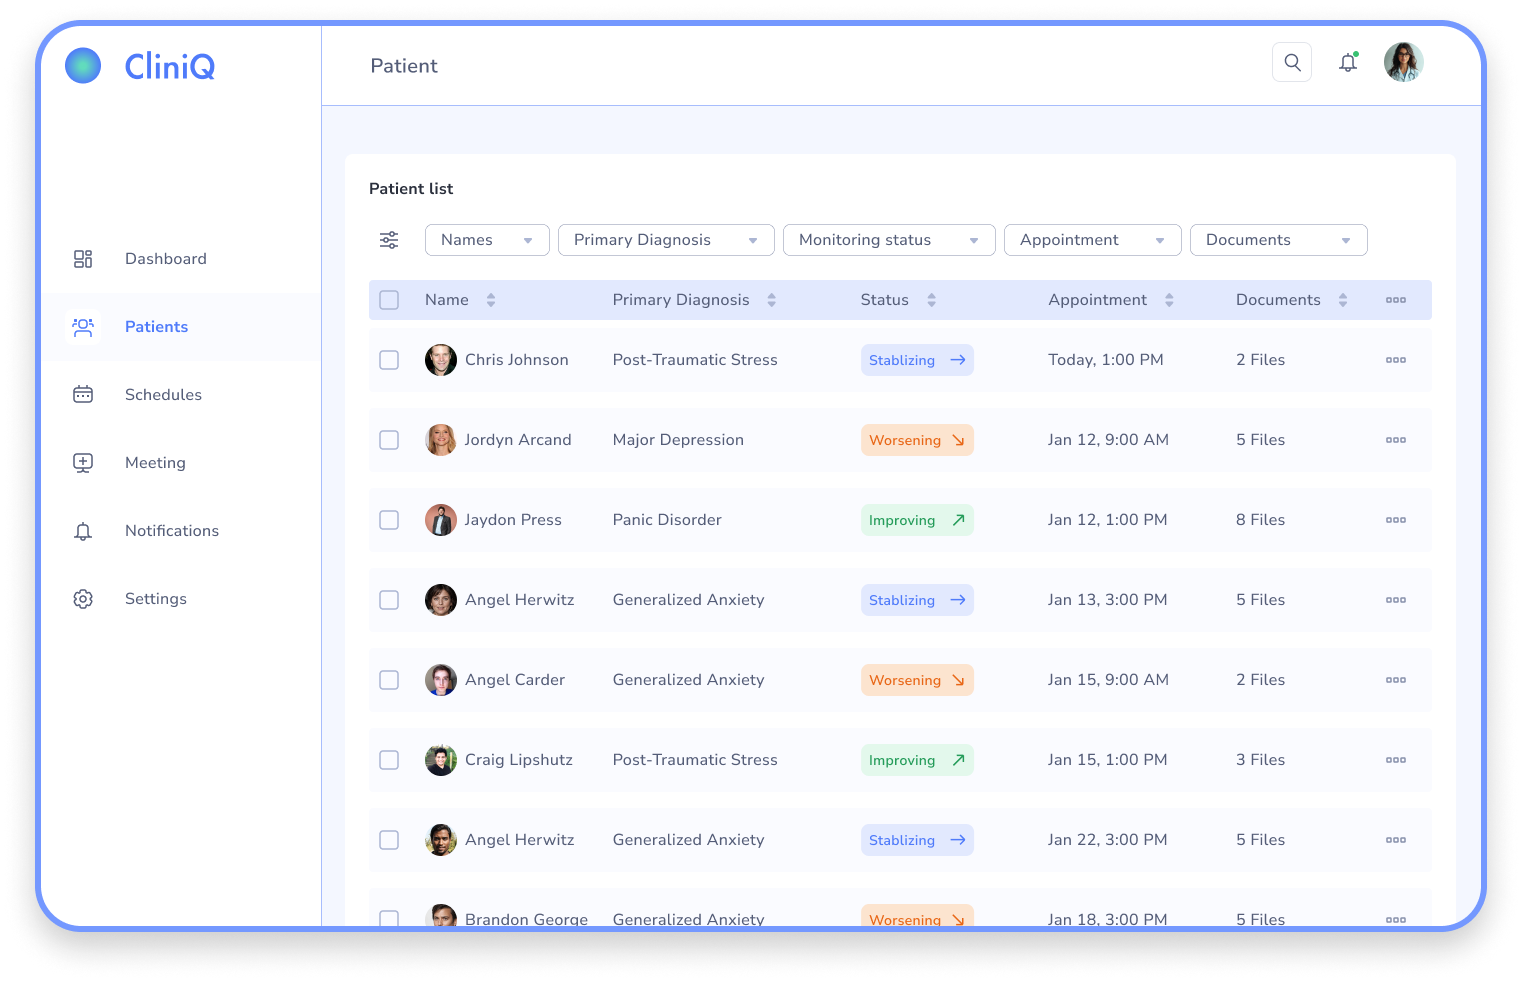Click the Worsening status for Jordyn Arcand

tap(916, 440)
